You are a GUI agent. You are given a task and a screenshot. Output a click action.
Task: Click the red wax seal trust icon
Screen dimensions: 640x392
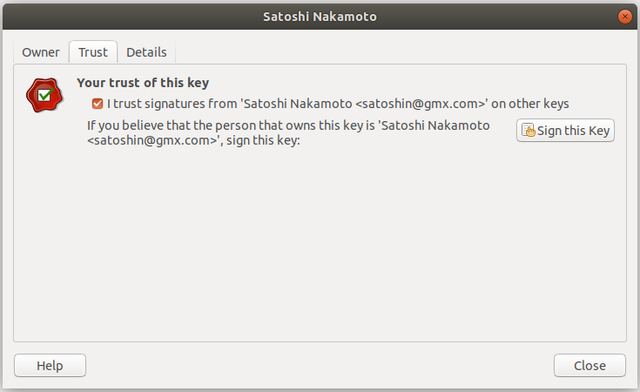click(x=44, y=95)
